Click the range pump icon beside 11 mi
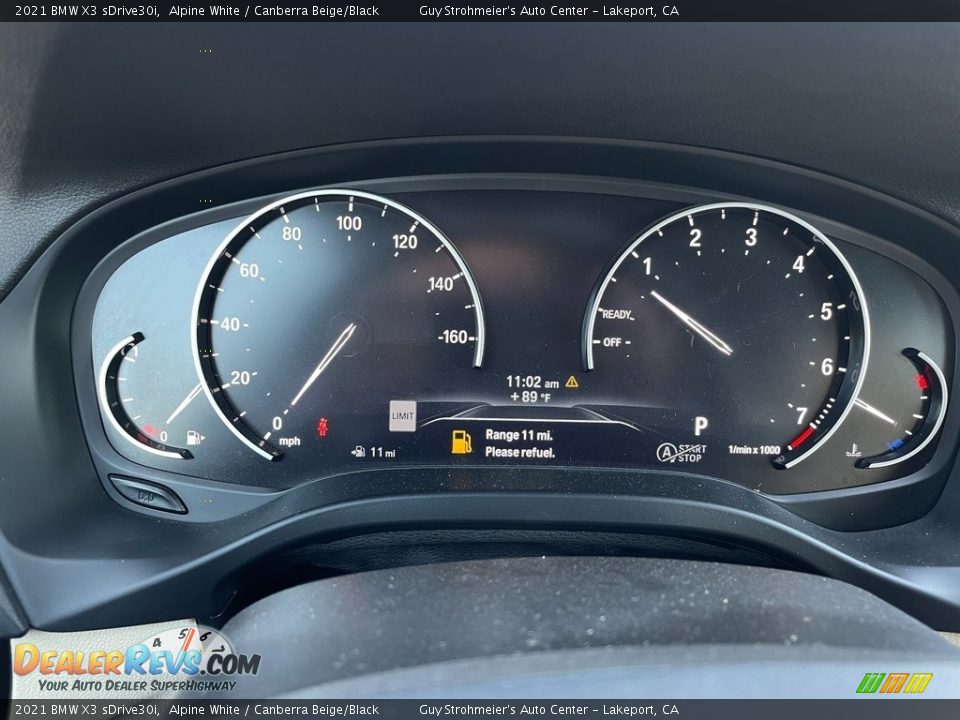Screen dimensions: 960x720 (359, 452)
